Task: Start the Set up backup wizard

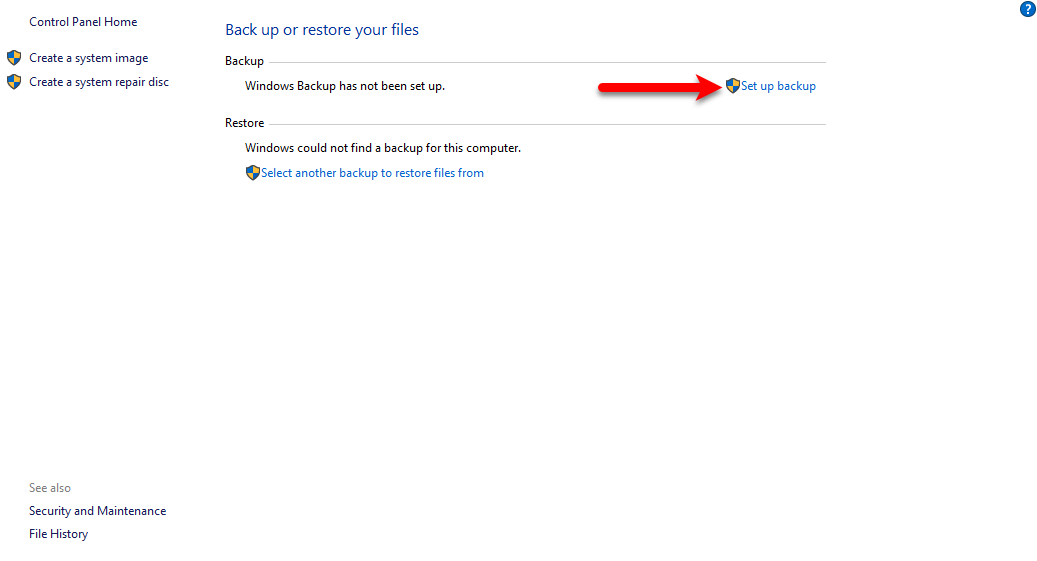Action: pos(778,86)
